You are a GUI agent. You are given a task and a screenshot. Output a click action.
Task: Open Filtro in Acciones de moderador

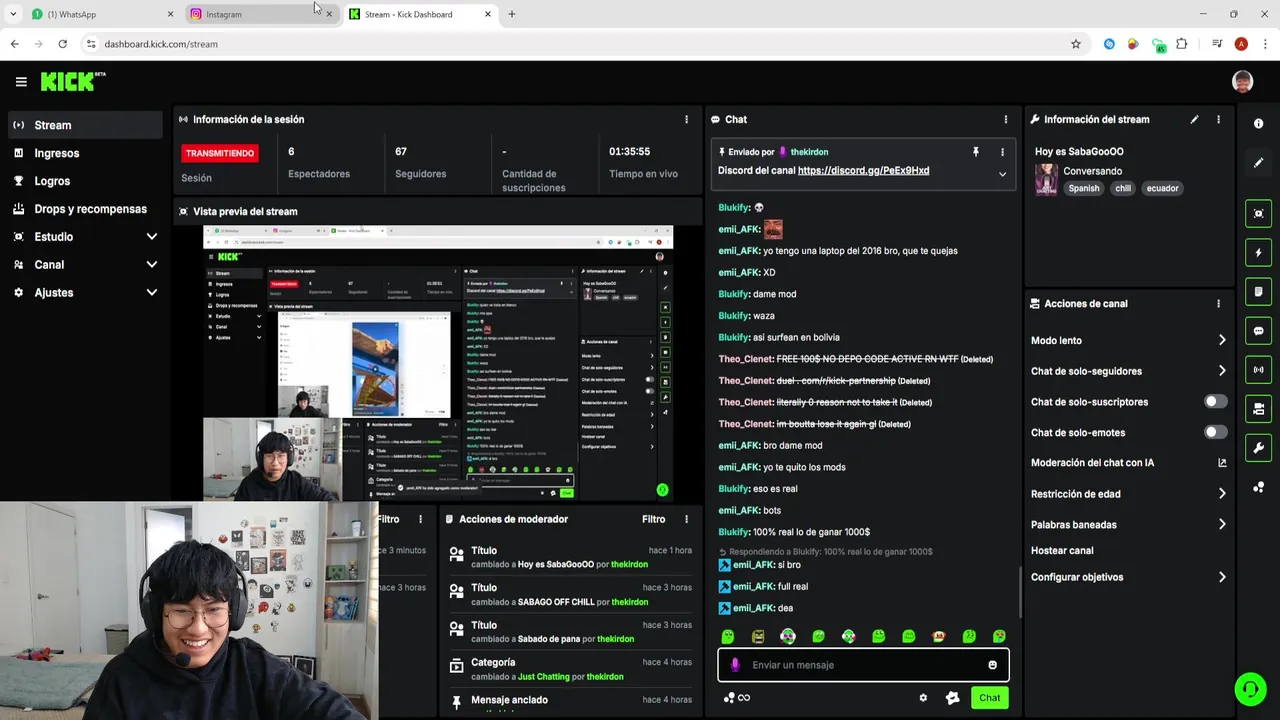tap(653, 519)
